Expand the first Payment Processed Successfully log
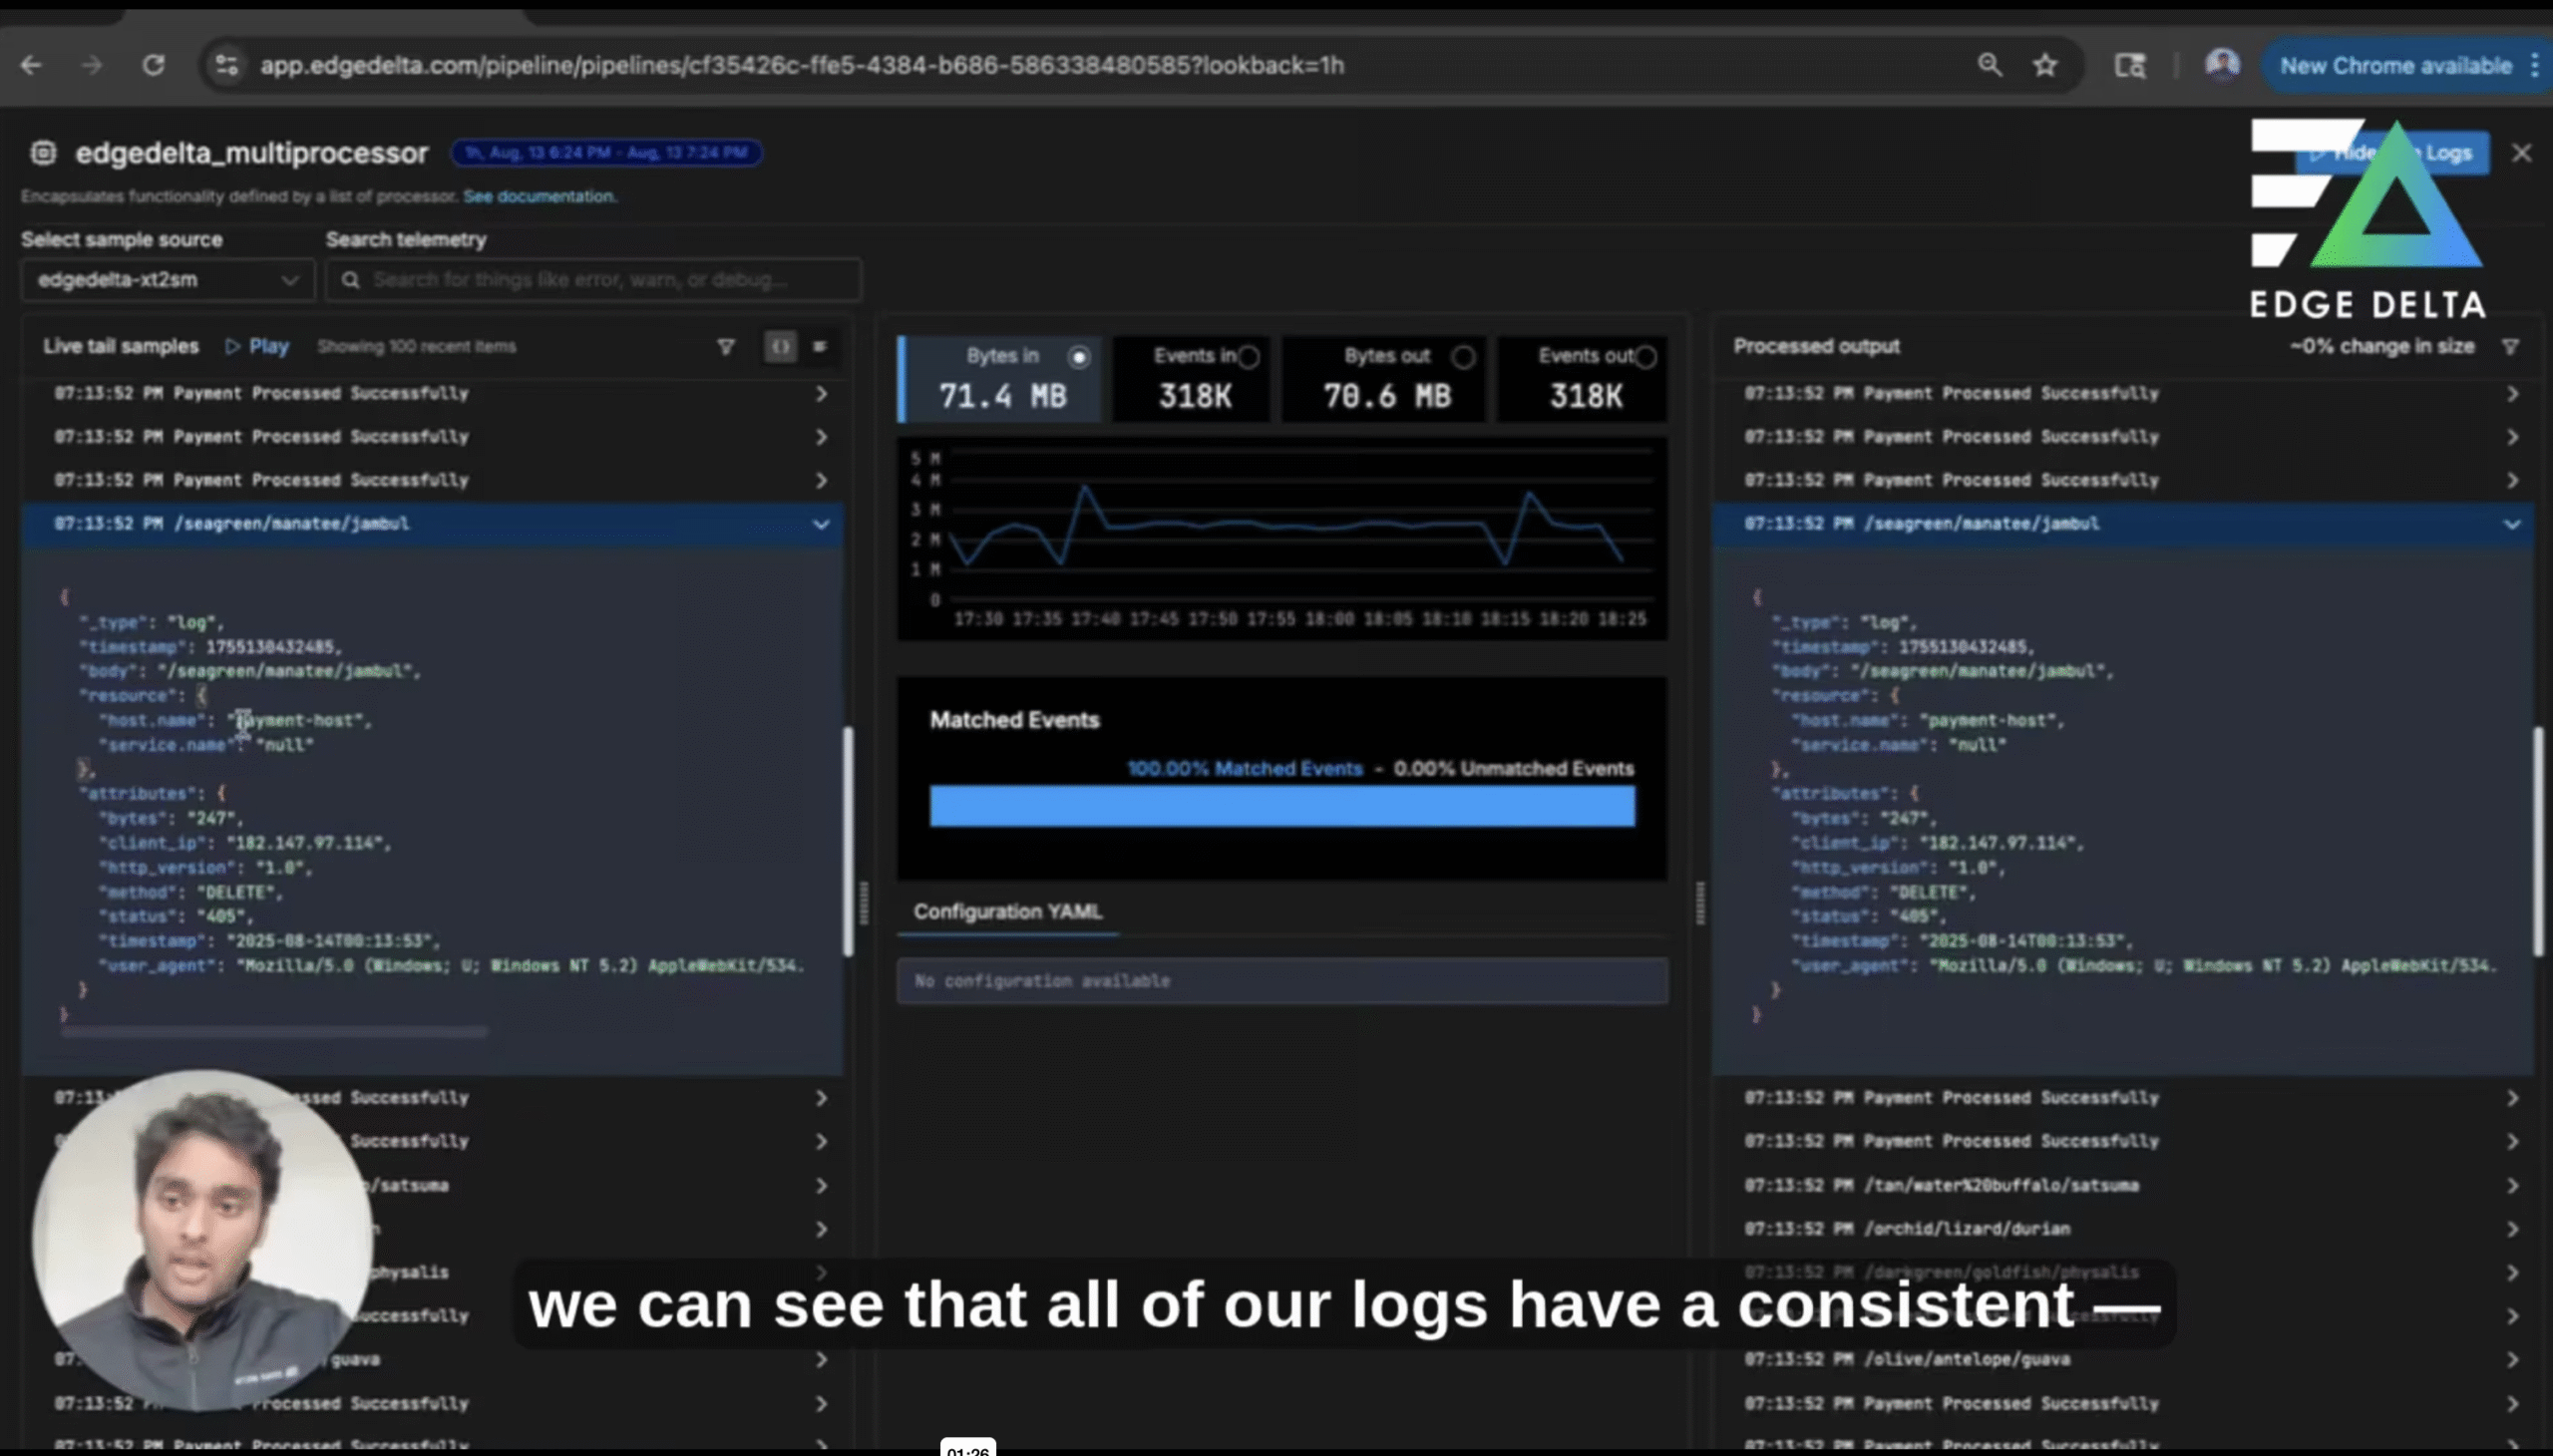The width and height of the screenshot is (2553, 1456). (x=822, y=393)
